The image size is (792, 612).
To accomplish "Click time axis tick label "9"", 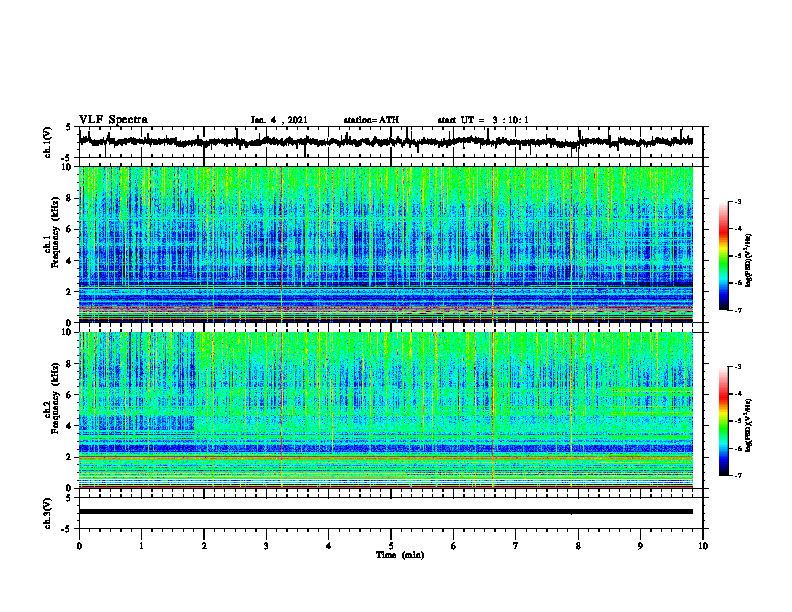I will (x=640, y=546).
